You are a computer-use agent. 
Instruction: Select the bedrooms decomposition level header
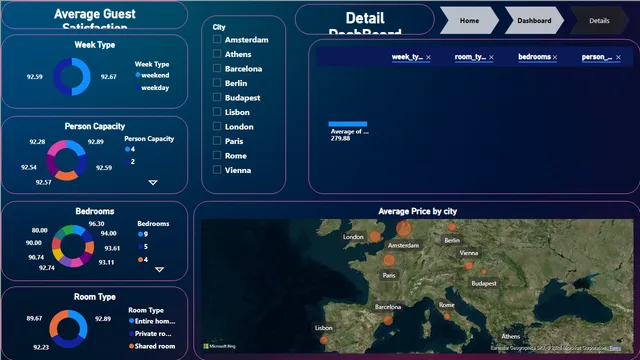tap(534, 57)
